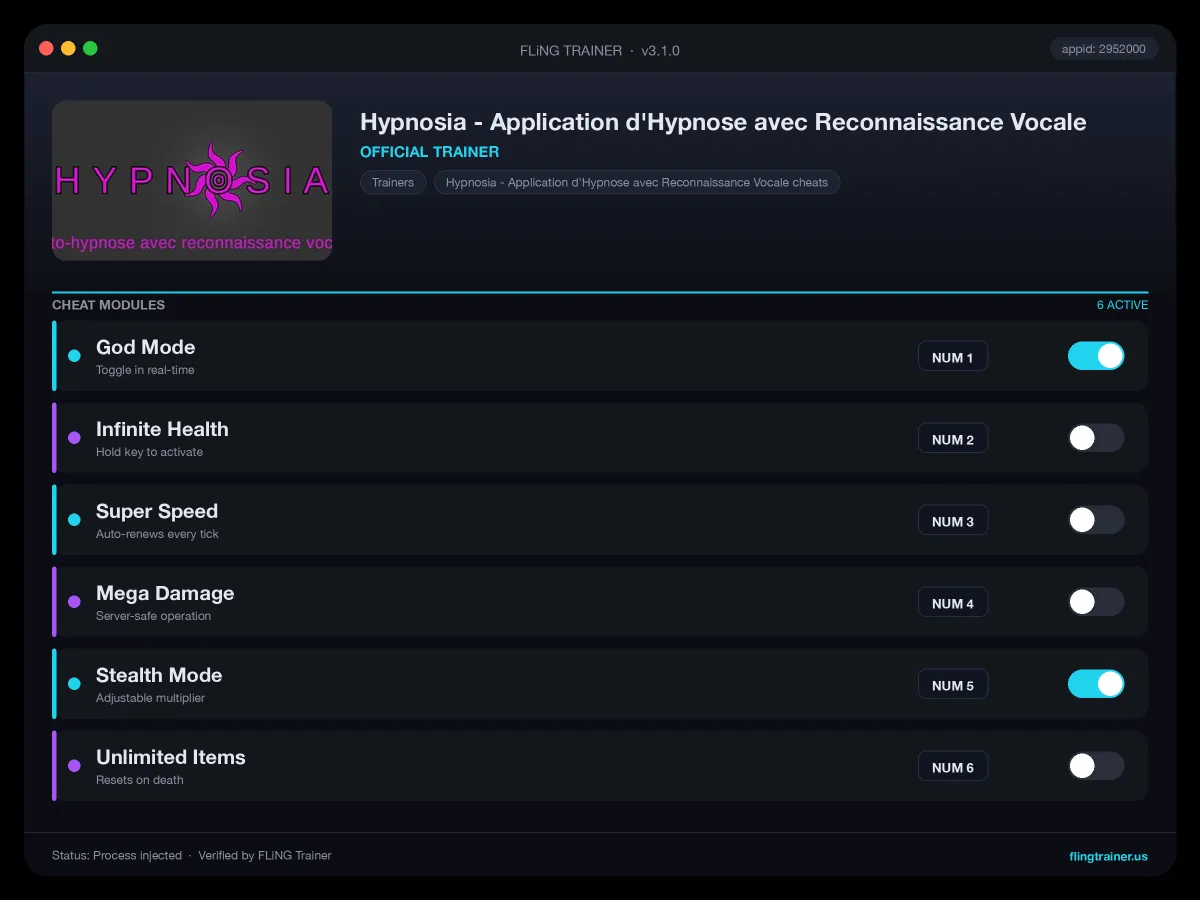Viewport: 1200px width, 900px height.
Task: Click the cyan dot beside God Mode
Action: point(74,356)
